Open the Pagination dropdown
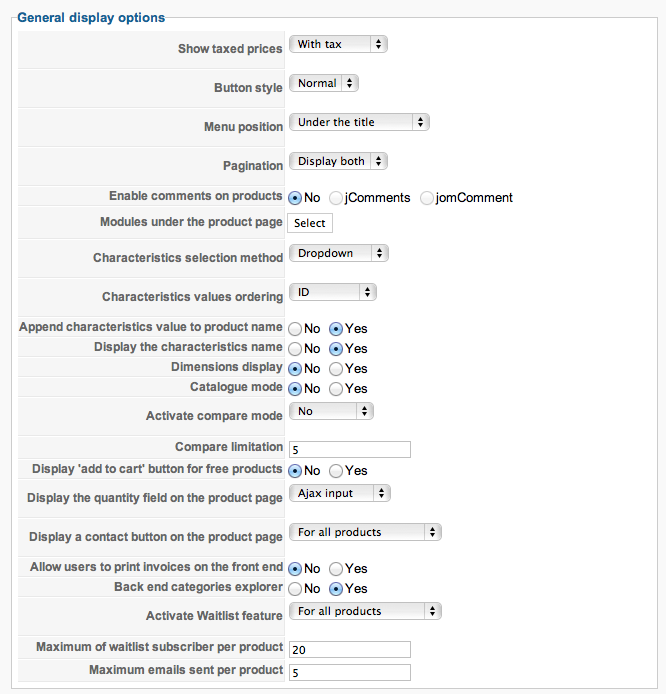Viewport: 666px width, 694px height. (337, 161)
